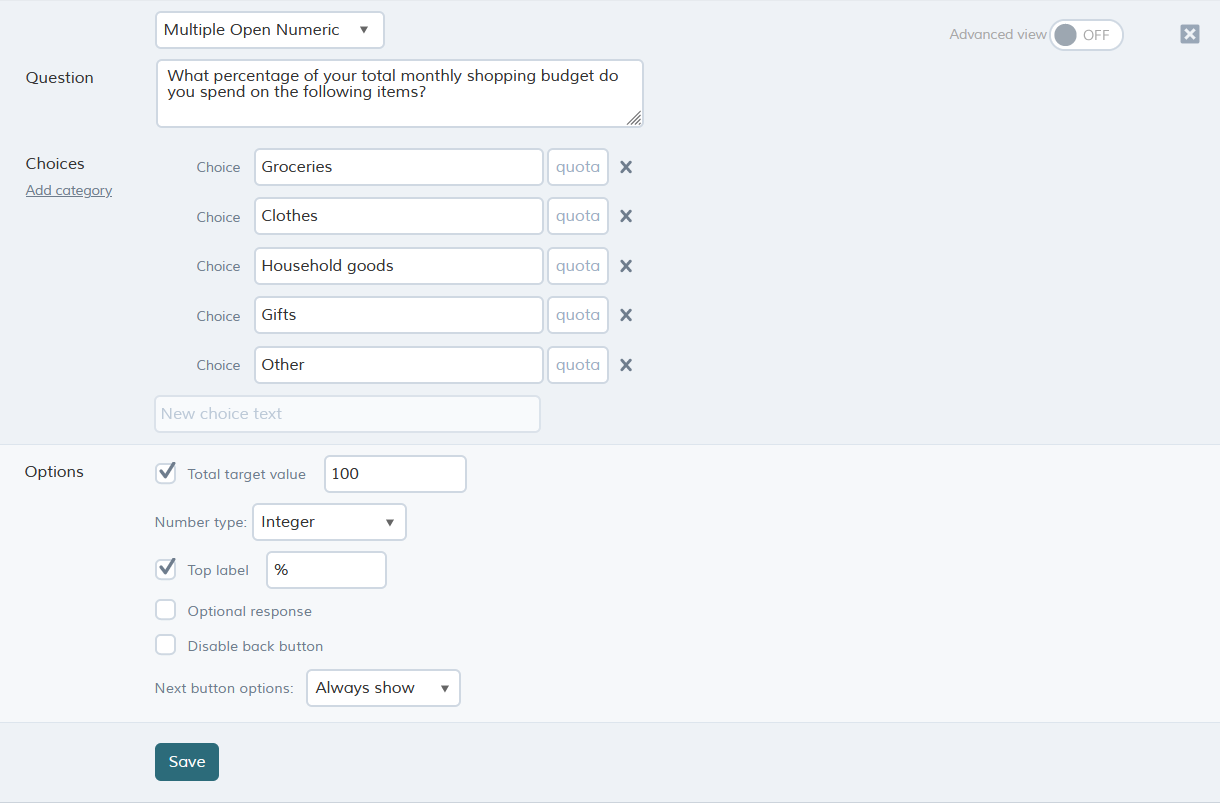Screen dimensions: 1221x805
Task: Open the Next button options dropdown
Action: click(383, 688)
